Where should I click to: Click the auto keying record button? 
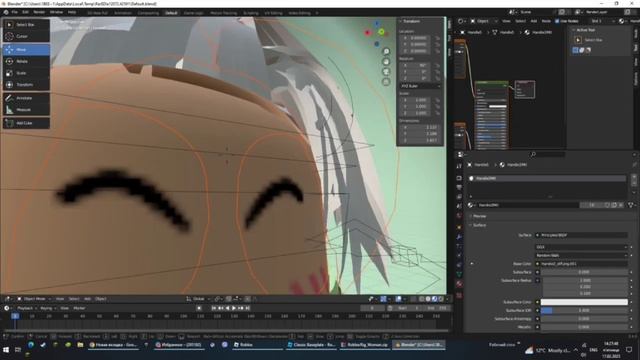[x=199, y=308]
